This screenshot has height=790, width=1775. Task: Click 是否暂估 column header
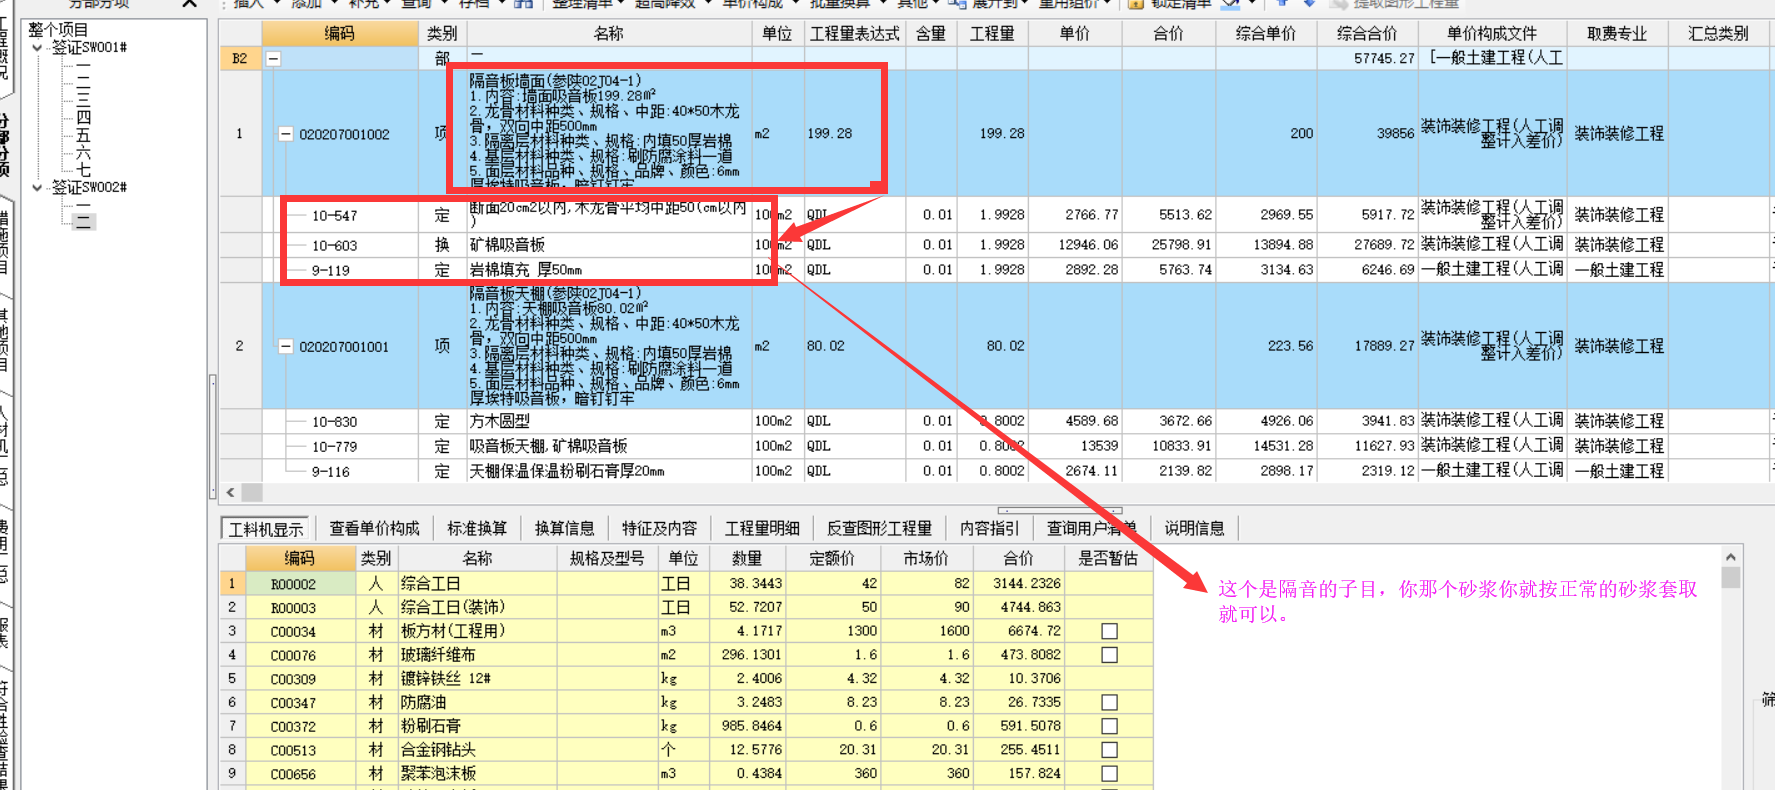coord(1108,558)
